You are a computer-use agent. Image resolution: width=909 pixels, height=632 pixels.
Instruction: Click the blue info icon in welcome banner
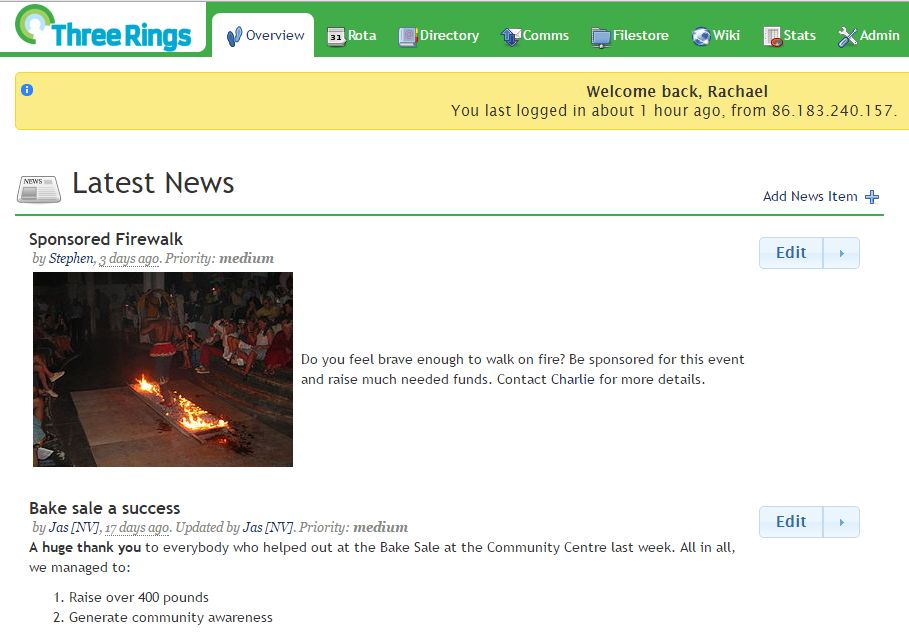pos(27,90)
